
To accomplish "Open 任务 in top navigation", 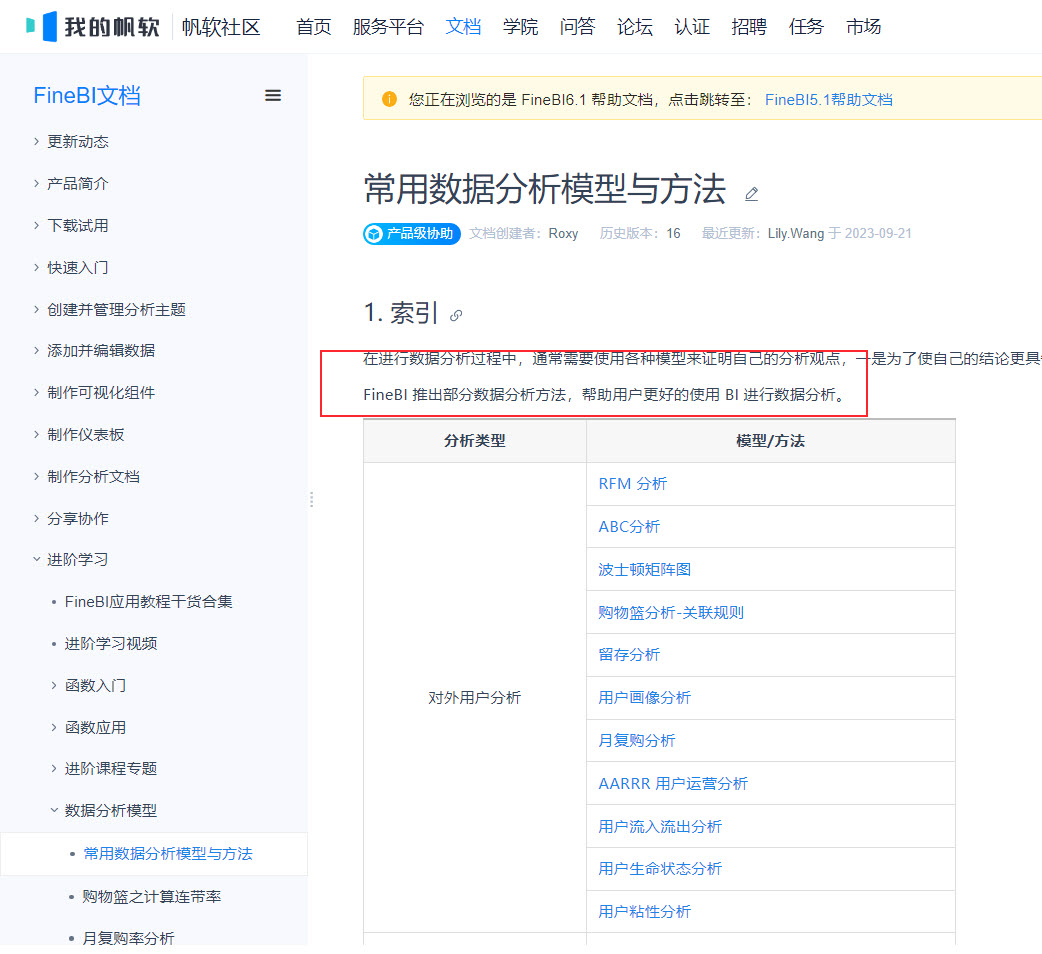I will point(806,27).
